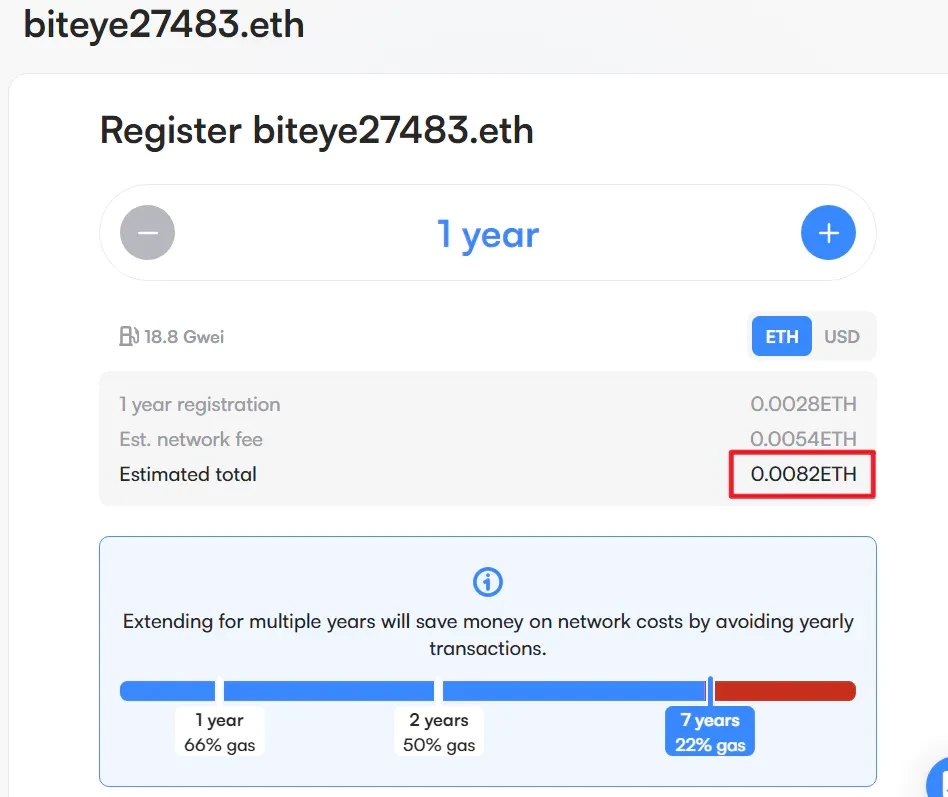
Task: Click the 0.0054ETH network fee value
Action: click(x=804, y=440)
